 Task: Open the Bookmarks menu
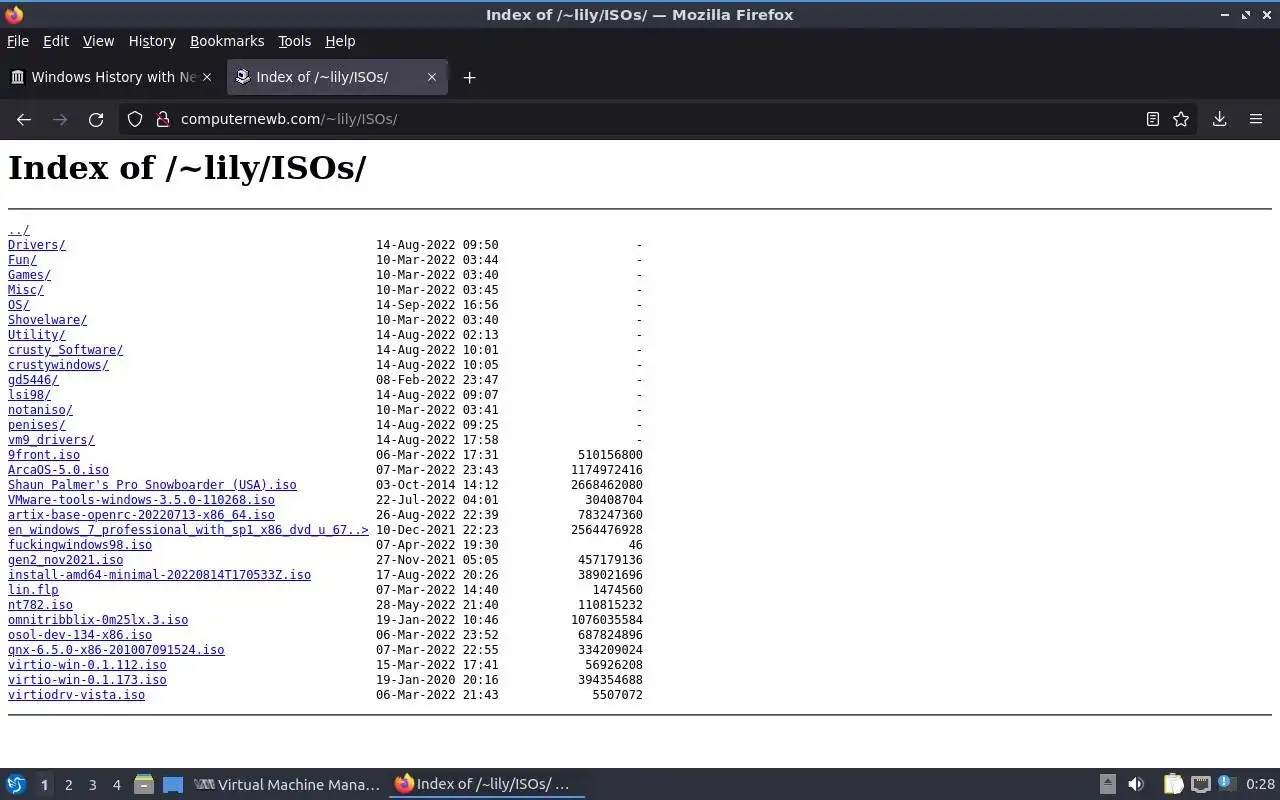[x=227, y=41]
